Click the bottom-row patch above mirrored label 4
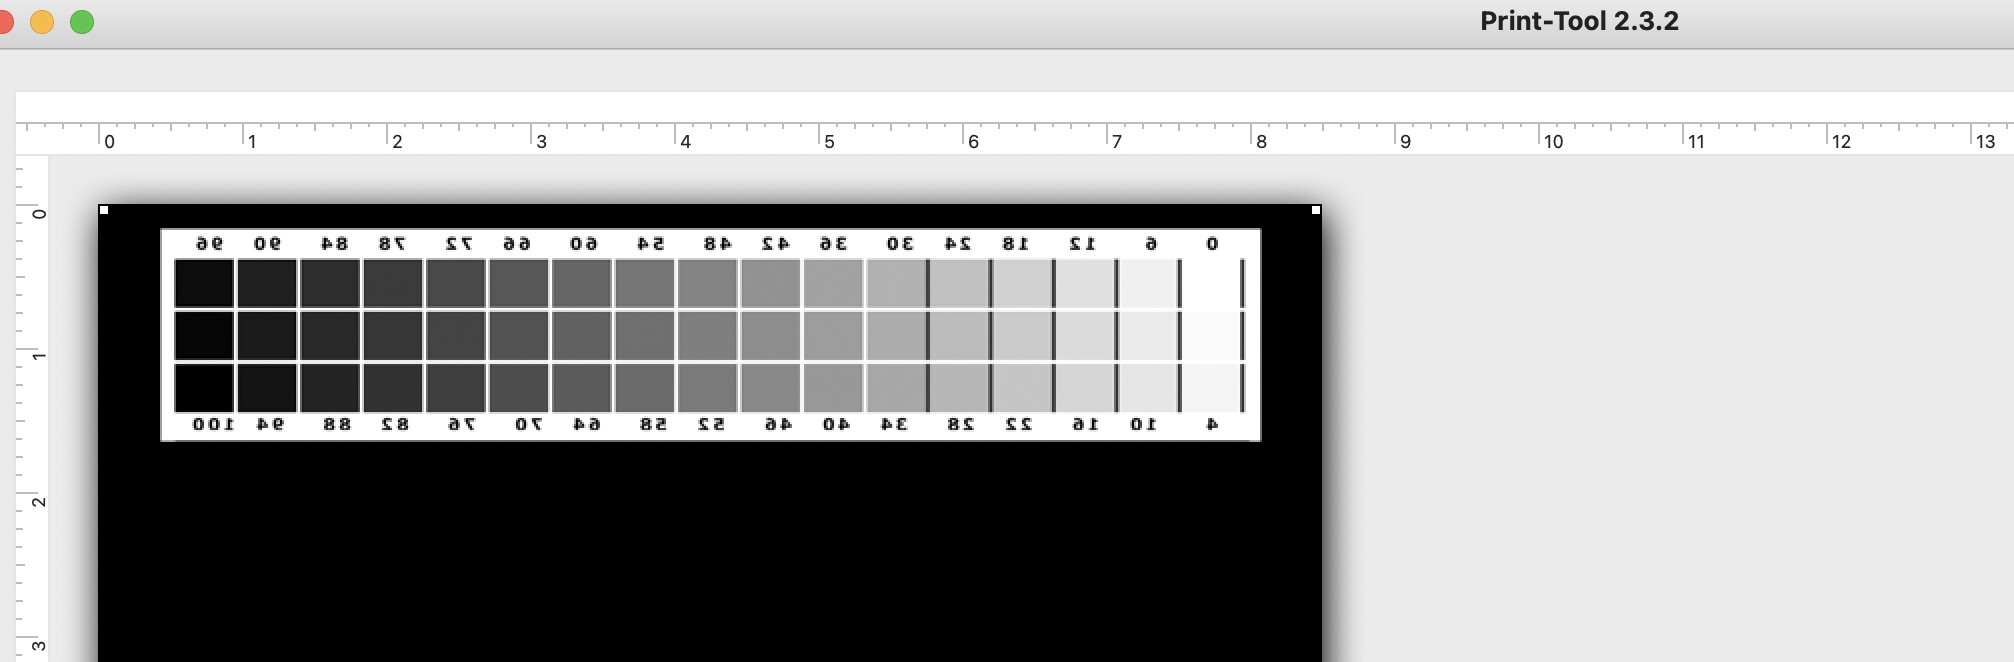This screenshot has height=662, width=2014. (x=1211, y=388)
